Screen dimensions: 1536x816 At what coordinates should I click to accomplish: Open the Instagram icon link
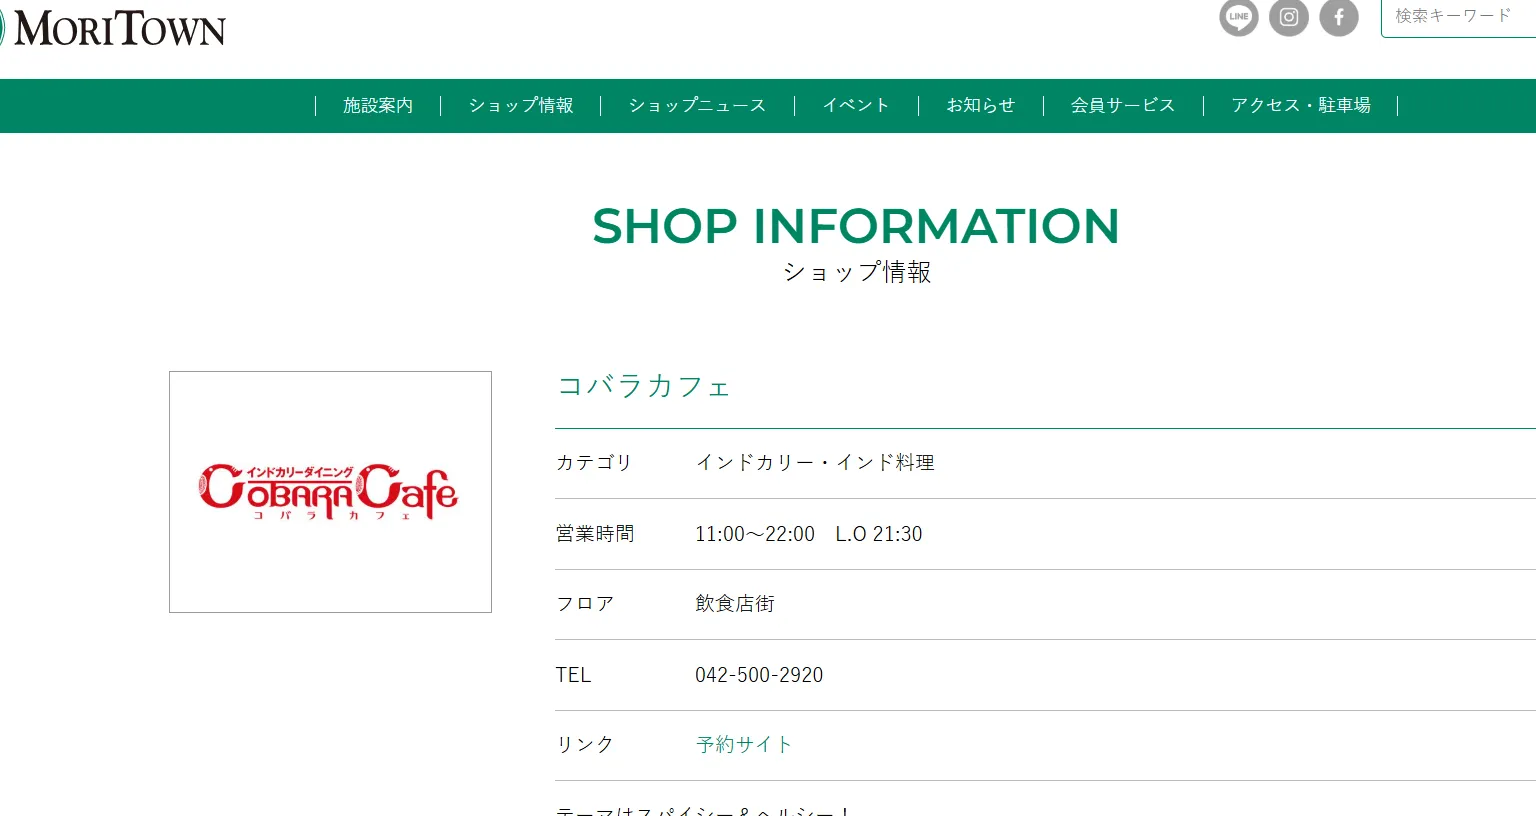[x=1289, y=17]
